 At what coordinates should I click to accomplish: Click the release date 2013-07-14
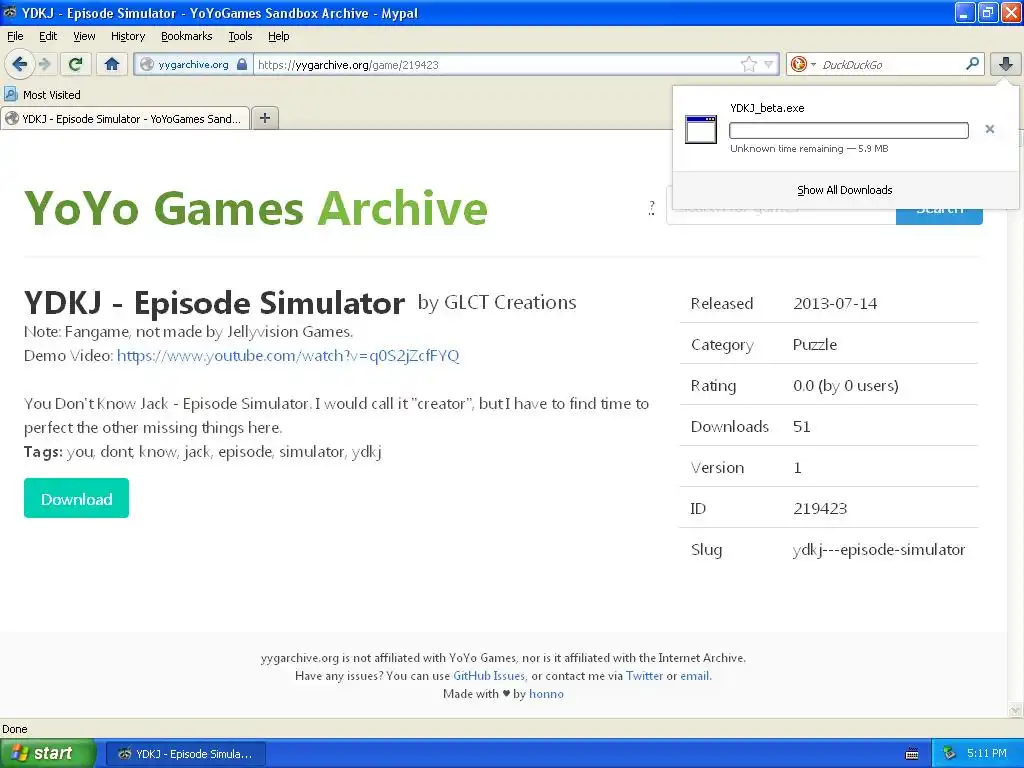click(x=835, y=304)
